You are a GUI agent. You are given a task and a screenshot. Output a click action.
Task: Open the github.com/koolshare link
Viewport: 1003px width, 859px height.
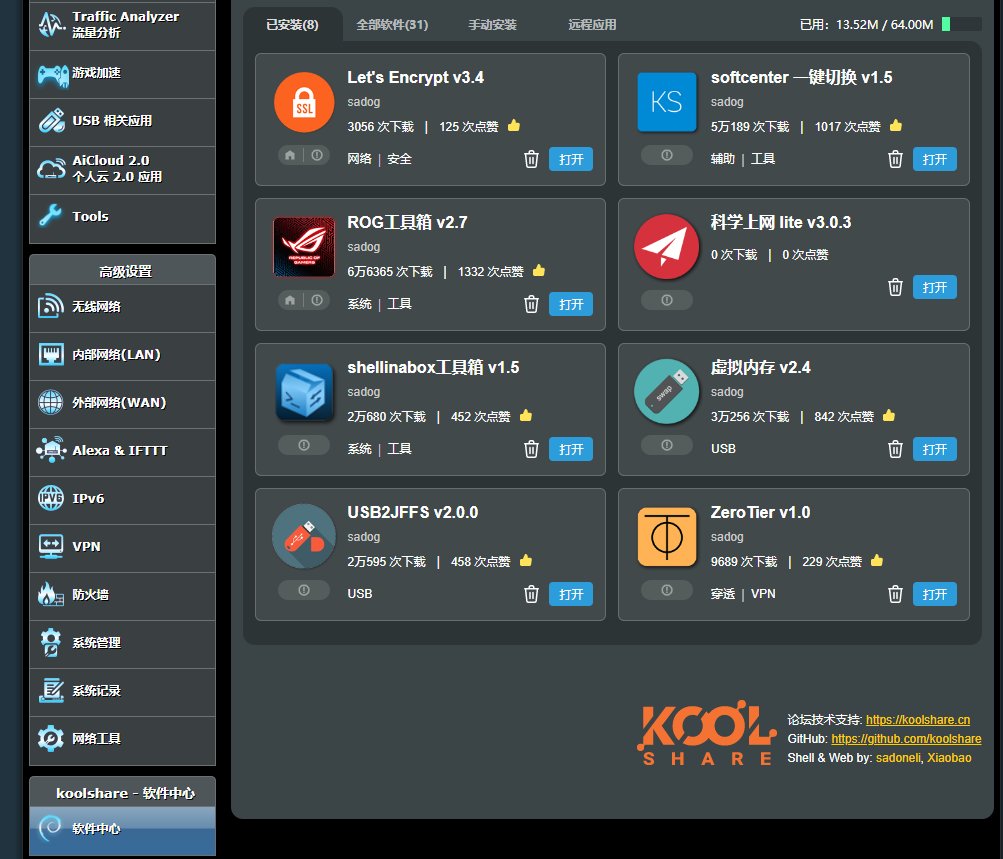click(x=906, y=739)
